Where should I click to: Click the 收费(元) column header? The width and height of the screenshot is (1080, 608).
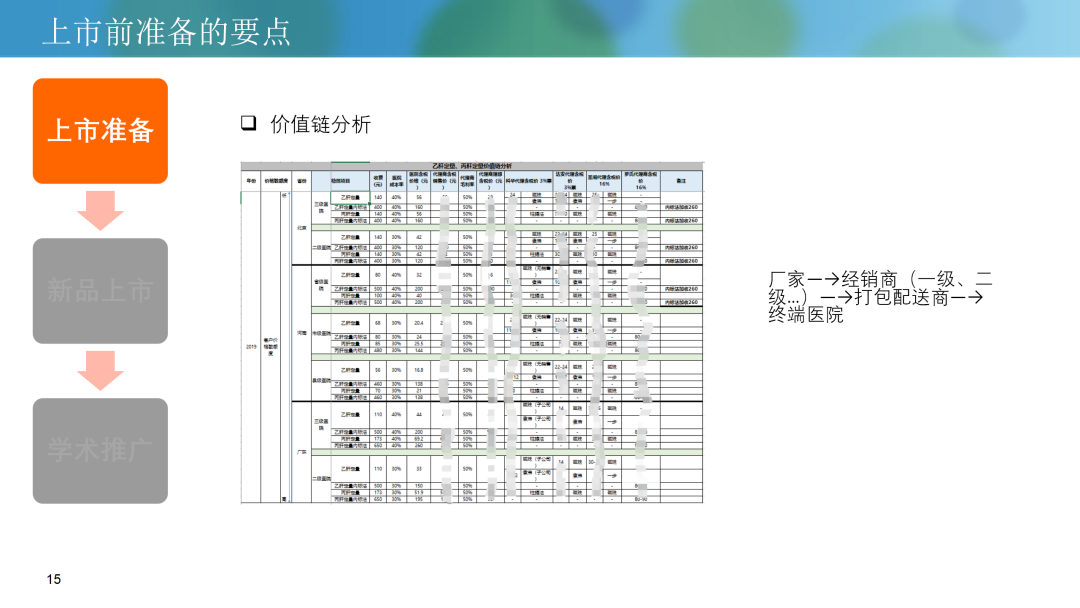pos(377,181)
